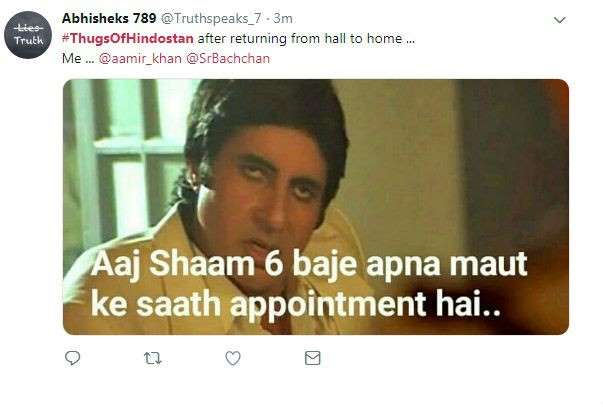Open the 'Lies Truth' profile avatar
603x407 pixels.
28,35
